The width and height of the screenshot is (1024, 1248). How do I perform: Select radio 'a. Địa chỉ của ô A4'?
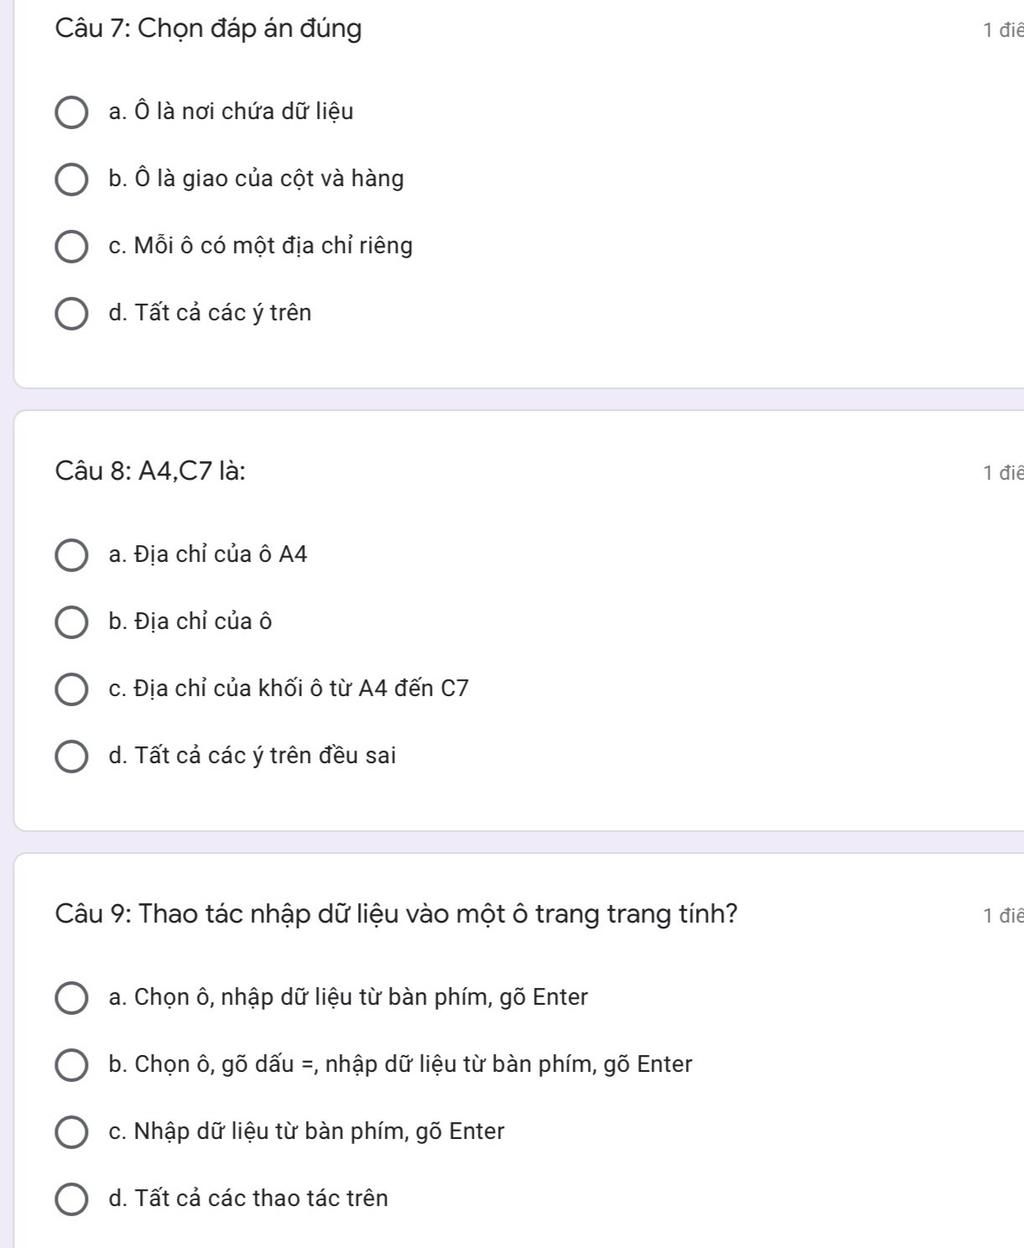(70, 555)
